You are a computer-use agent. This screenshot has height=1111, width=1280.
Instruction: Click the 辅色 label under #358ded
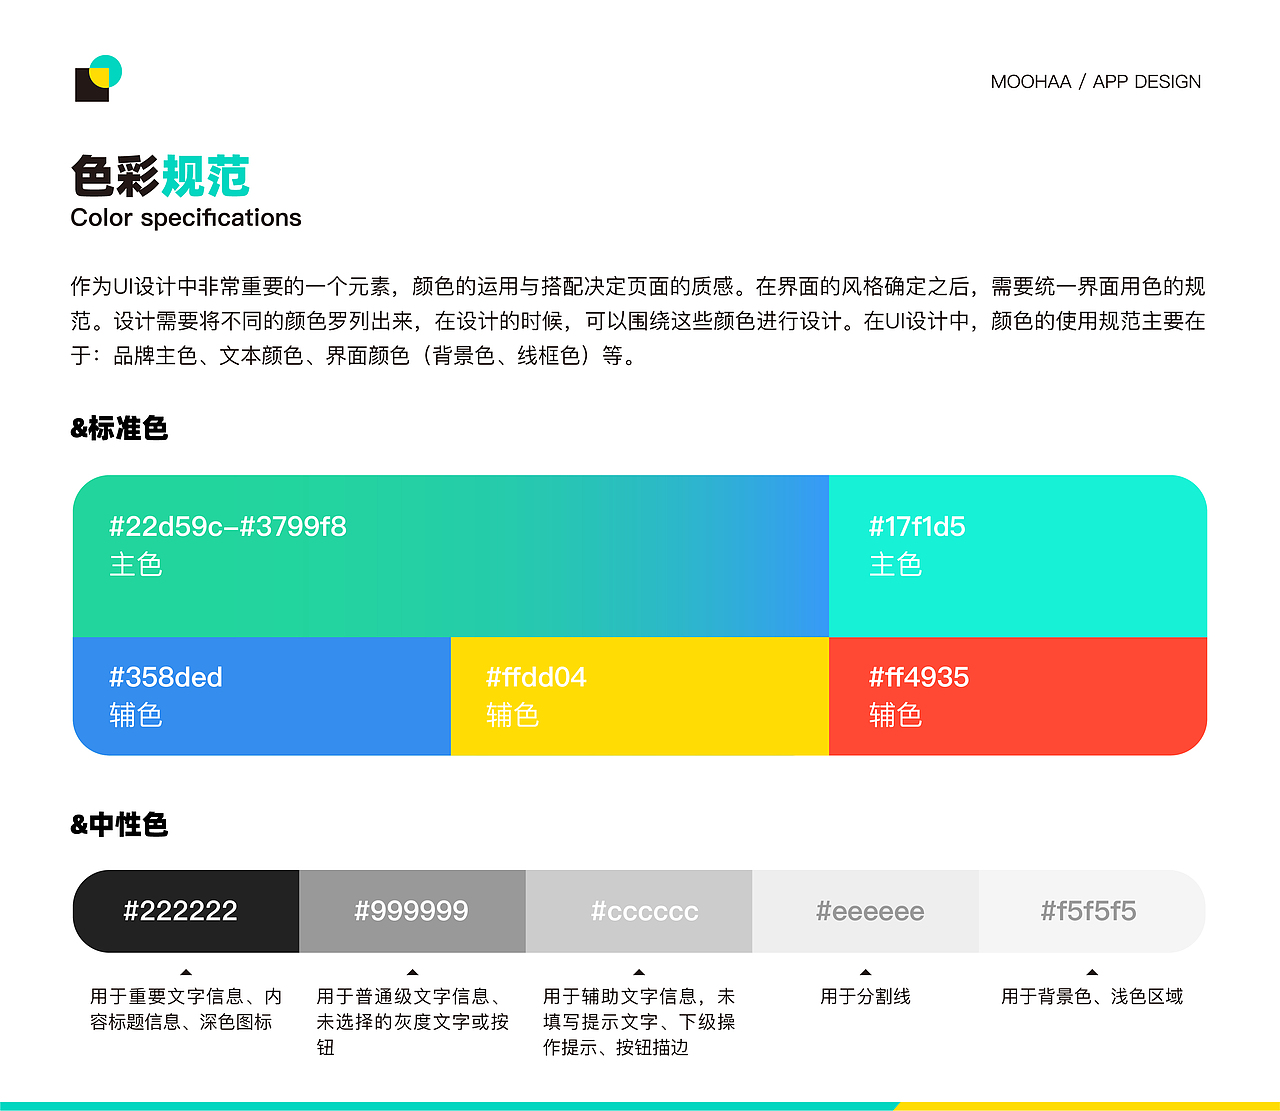(135, 715)
